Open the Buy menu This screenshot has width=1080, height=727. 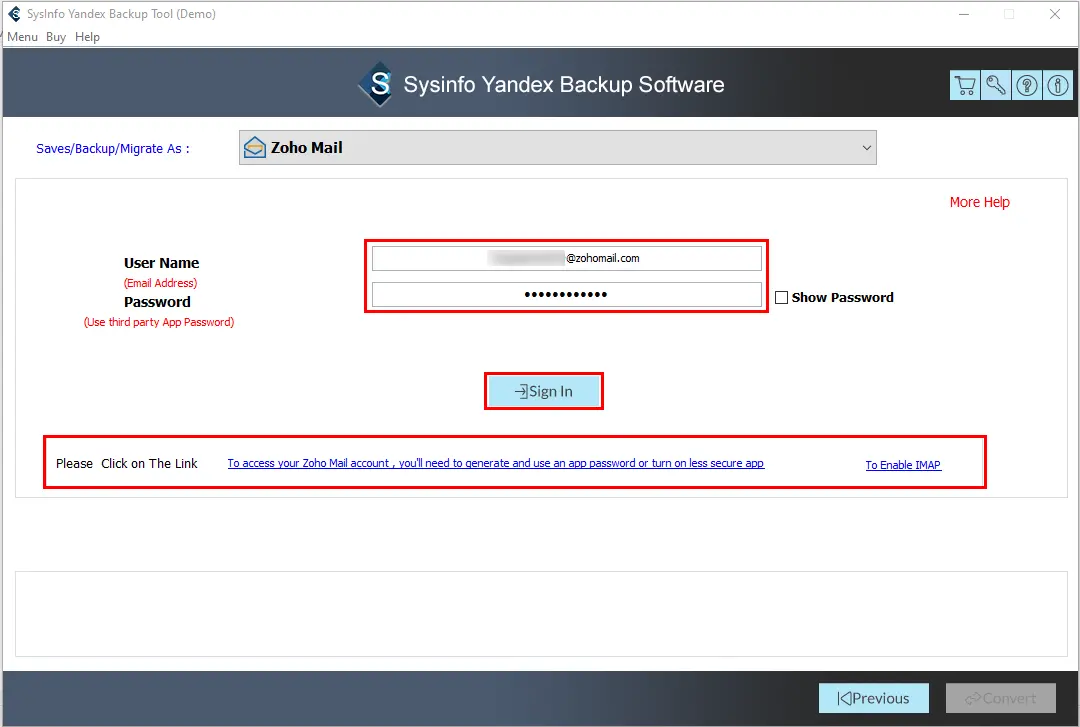[56, 37]
